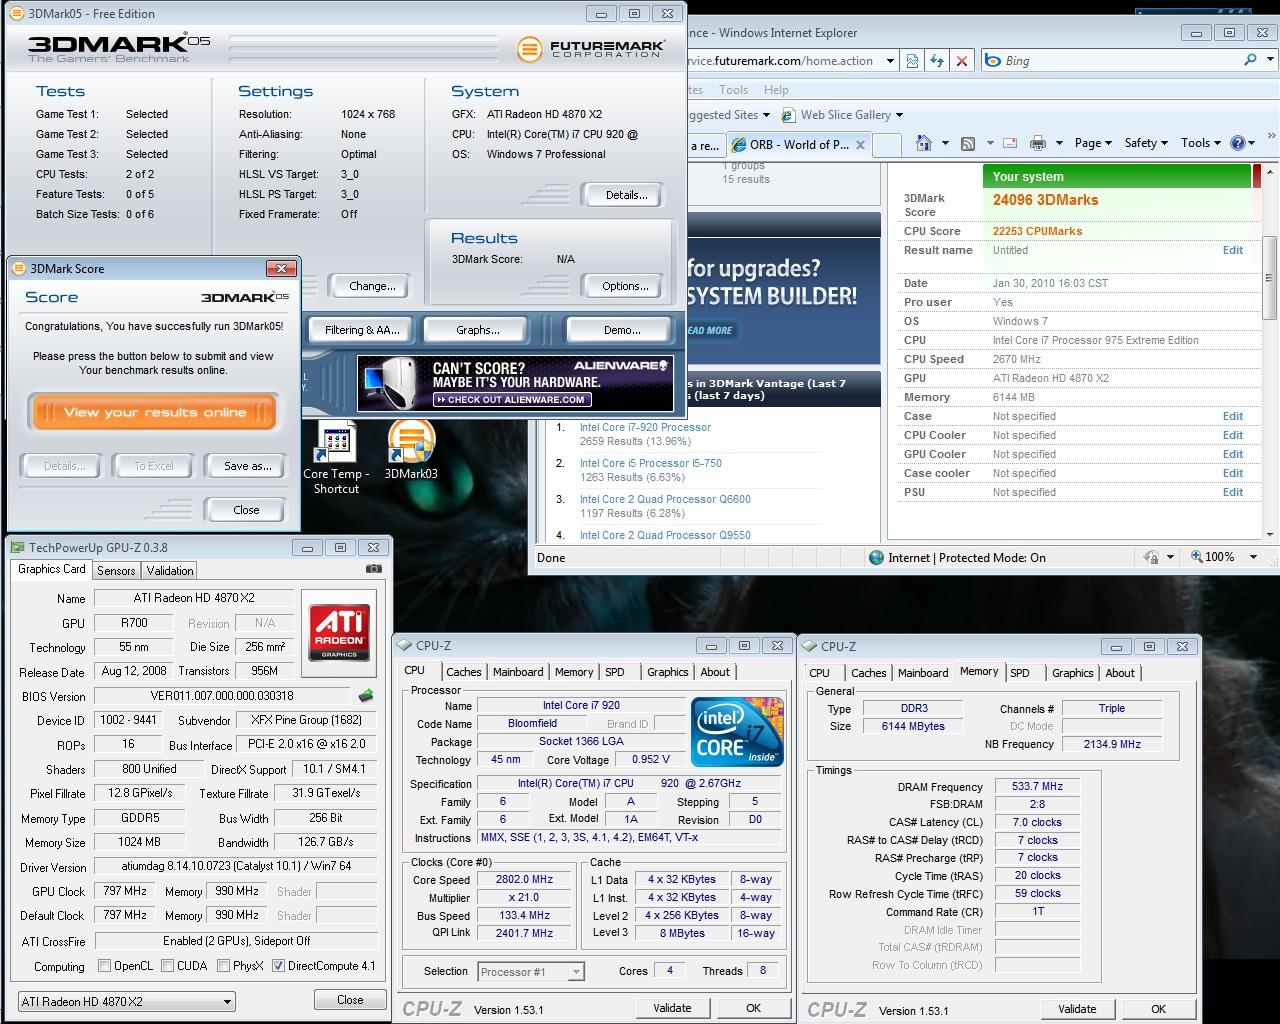Switch to the Sensors tab in GPU-Z
The height and width of the screenshot is (1024, 1280).
116,571
